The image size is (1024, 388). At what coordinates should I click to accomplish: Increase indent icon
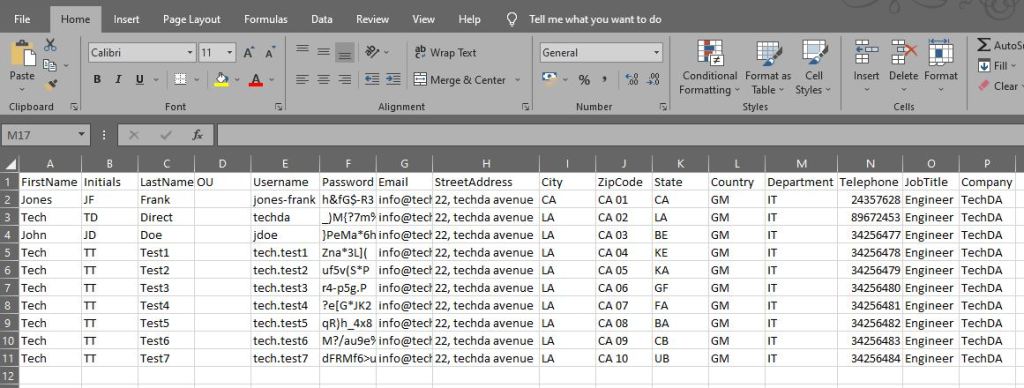click(x=393, y=80)
